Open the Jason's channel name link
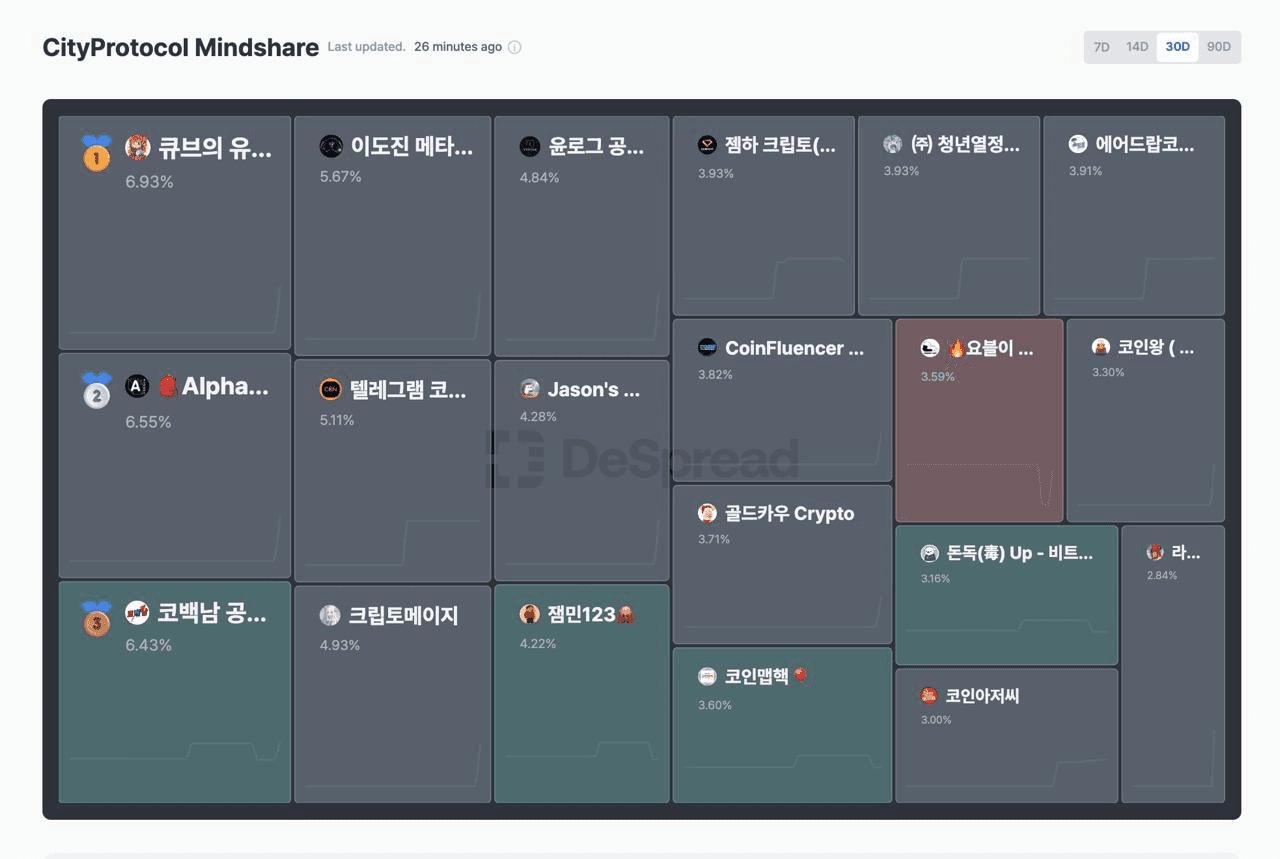1280x859 pixels. pyautogui.click(x=593, y=389)
